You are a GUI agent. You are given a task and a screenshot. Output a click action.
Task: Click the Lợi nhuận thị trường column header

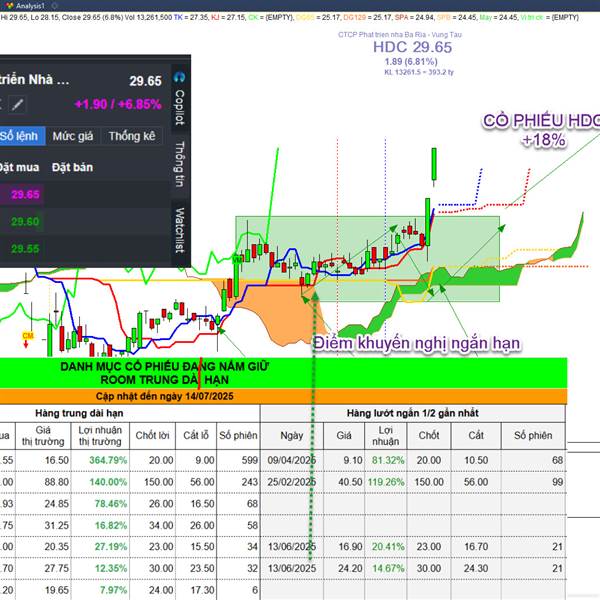coord(100,436)
